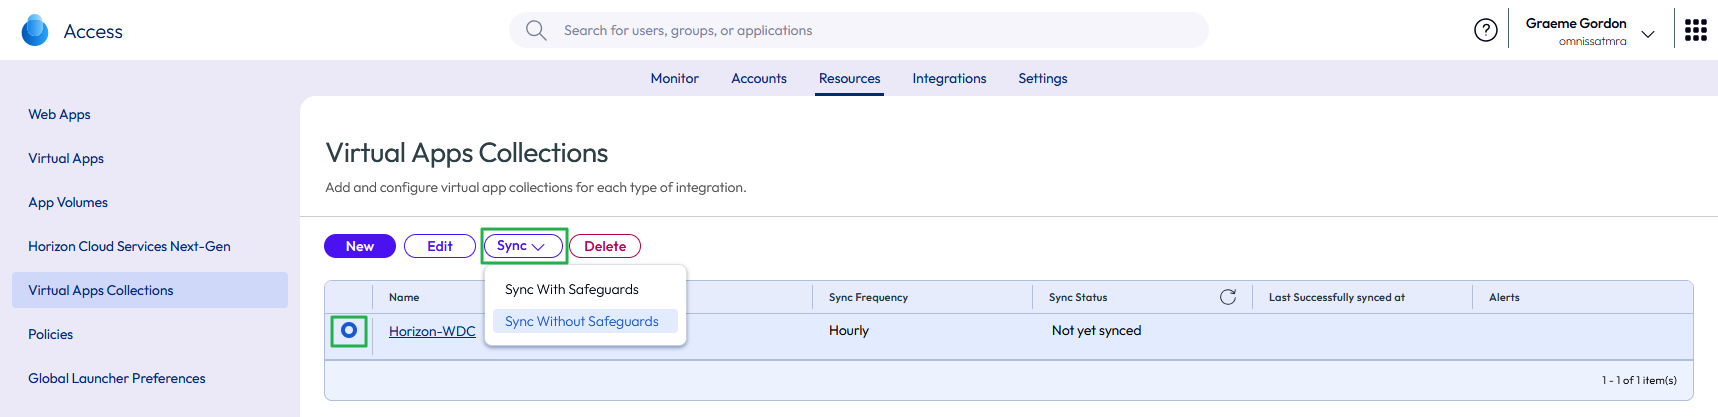Click the Edit button
The image size is (1718, 417).
(x=439, y=246)
